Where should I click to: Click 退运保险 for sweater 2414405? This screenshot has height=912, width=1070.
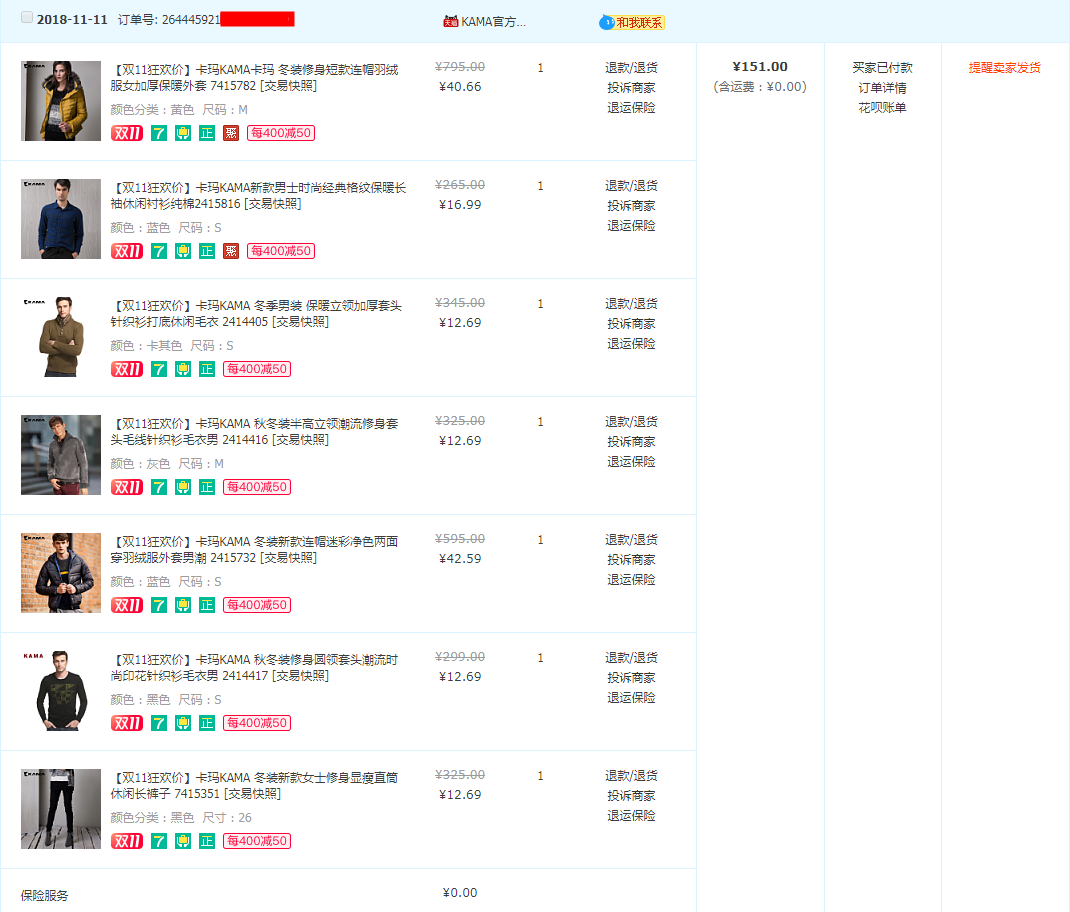pyautogui.click(x=631, y=344)
